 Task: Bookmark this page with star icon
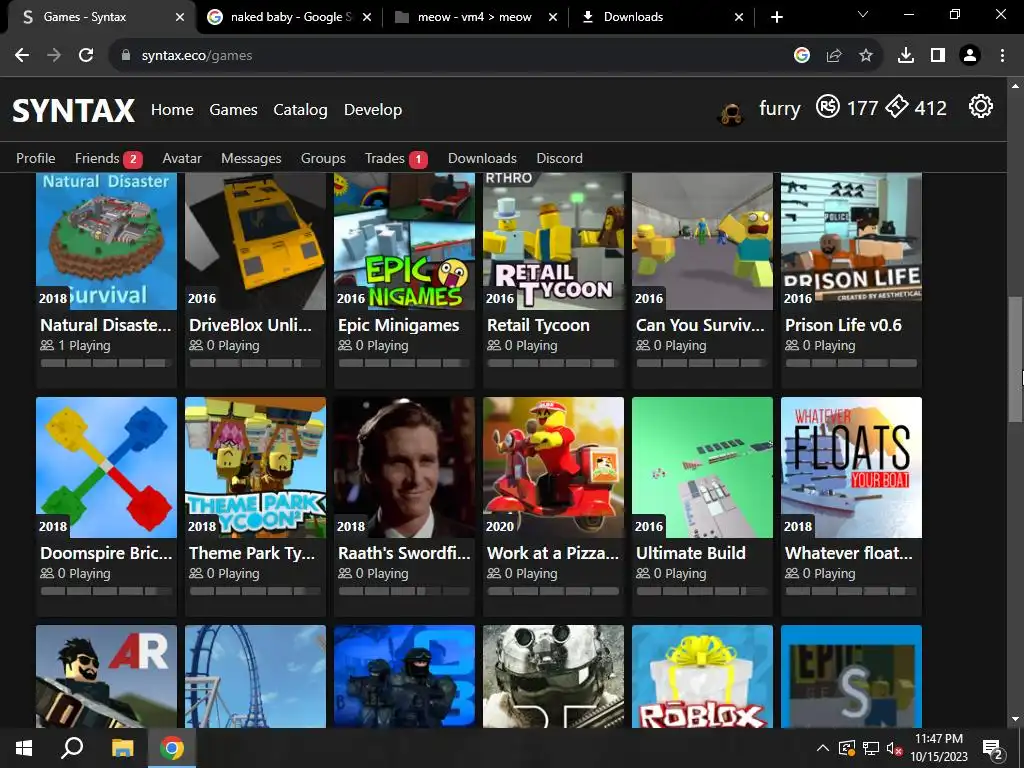tap(866, 56)
